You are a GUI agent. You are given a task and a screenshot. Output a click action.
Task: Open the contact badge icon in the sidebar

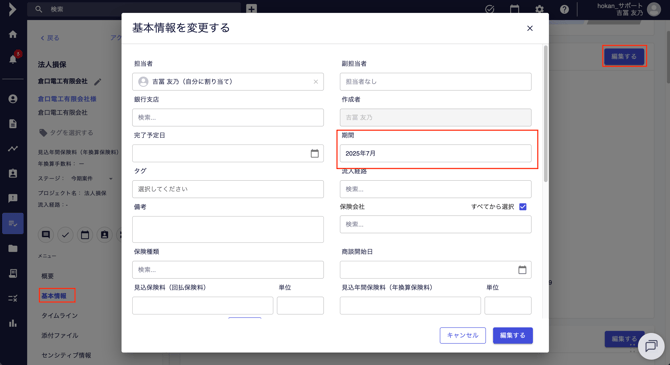13,173
